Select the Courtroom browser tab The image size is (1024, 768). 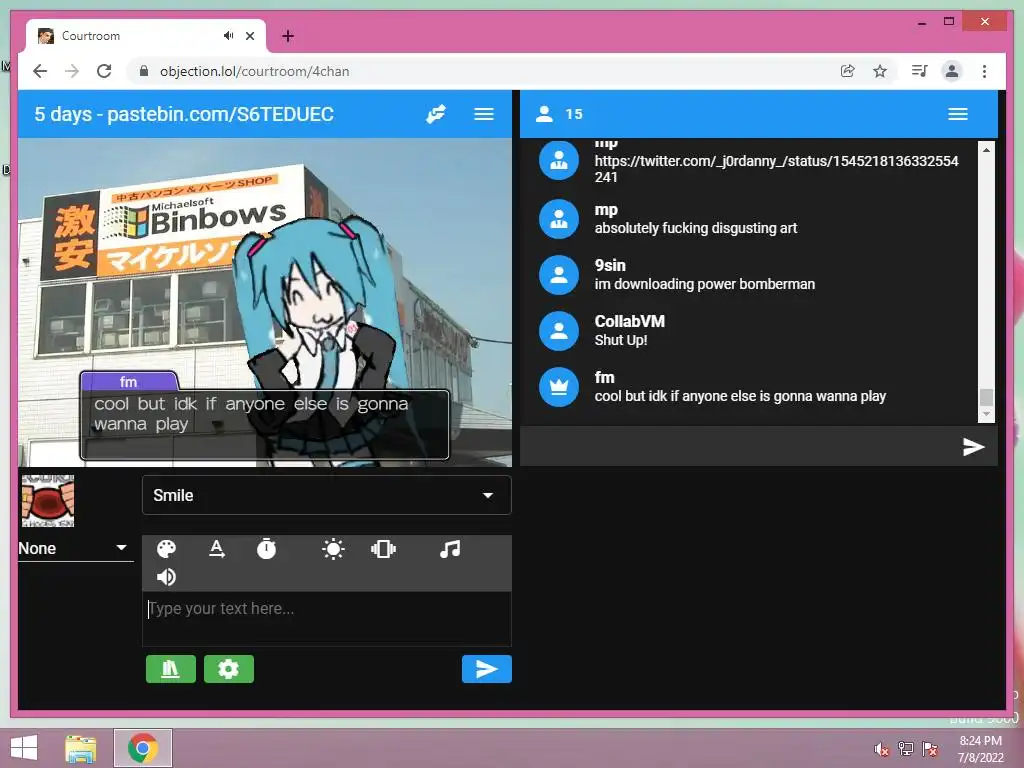coord(146,36)
